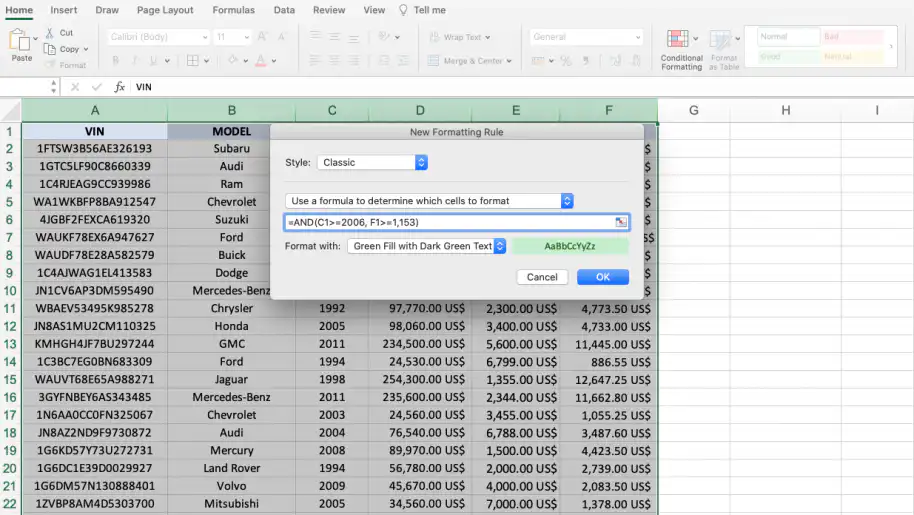Click the Fill Color paint bucket icon
This screenshot has height=515, width=914.
[233, 60]
